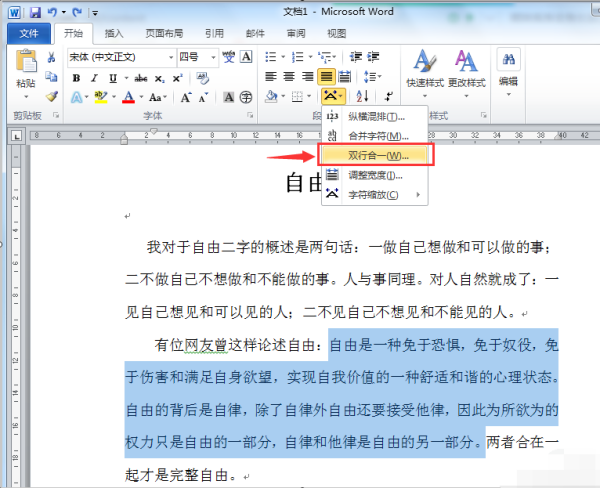Click the 快速样式 button
This screenshot has width=600, height=488.
[x=425, y=73]
